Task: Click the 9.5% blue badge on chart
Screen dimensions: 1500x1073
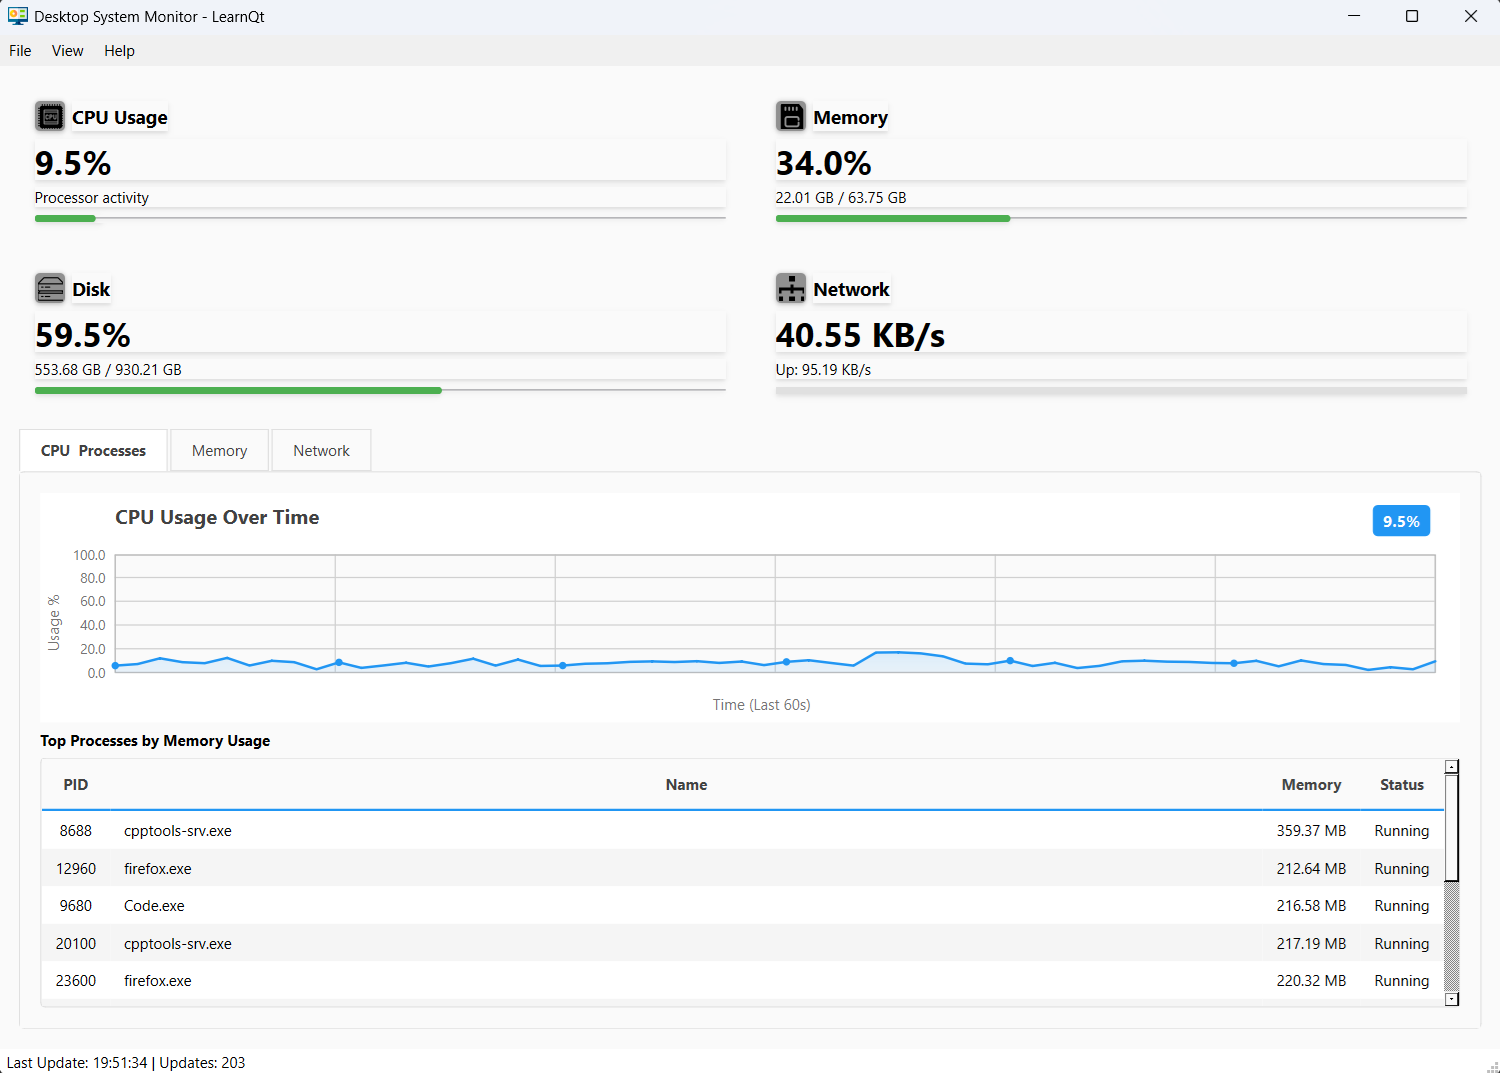Action: tap(1400, 521)
